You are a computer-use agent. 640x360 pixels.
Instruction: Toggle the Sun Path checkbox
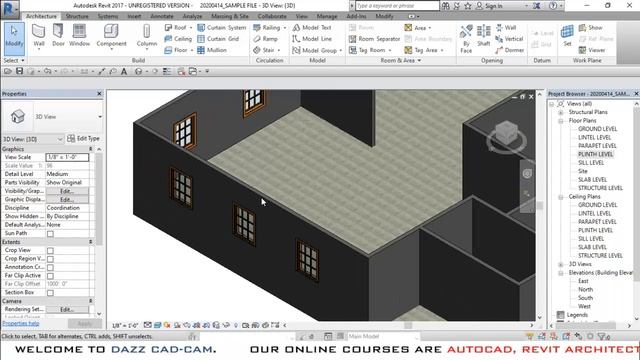point(50,234)
